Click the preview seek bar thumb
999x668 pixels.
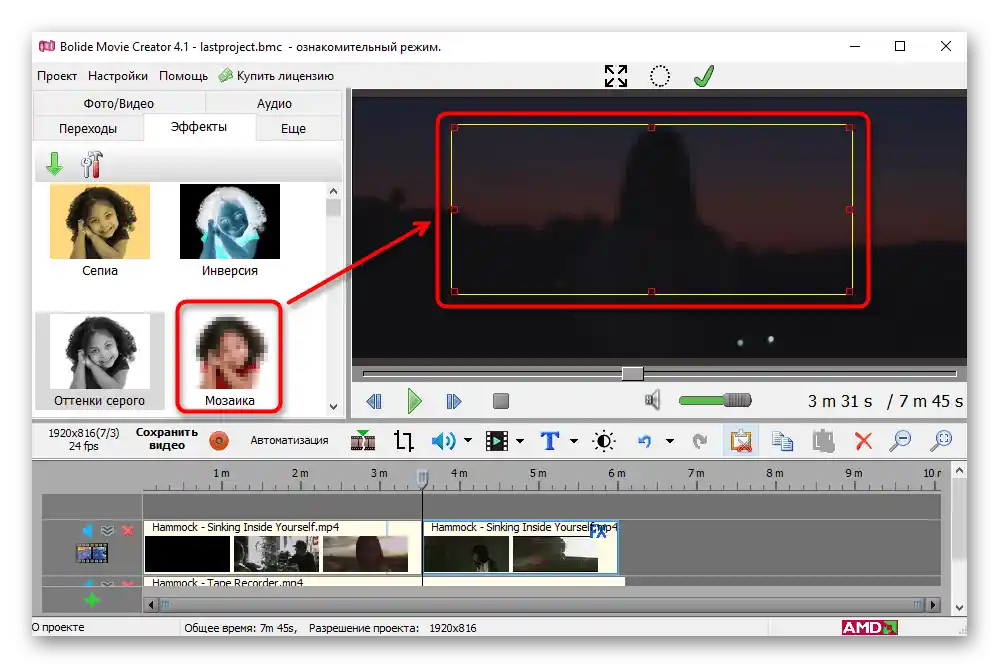[633, 374]
